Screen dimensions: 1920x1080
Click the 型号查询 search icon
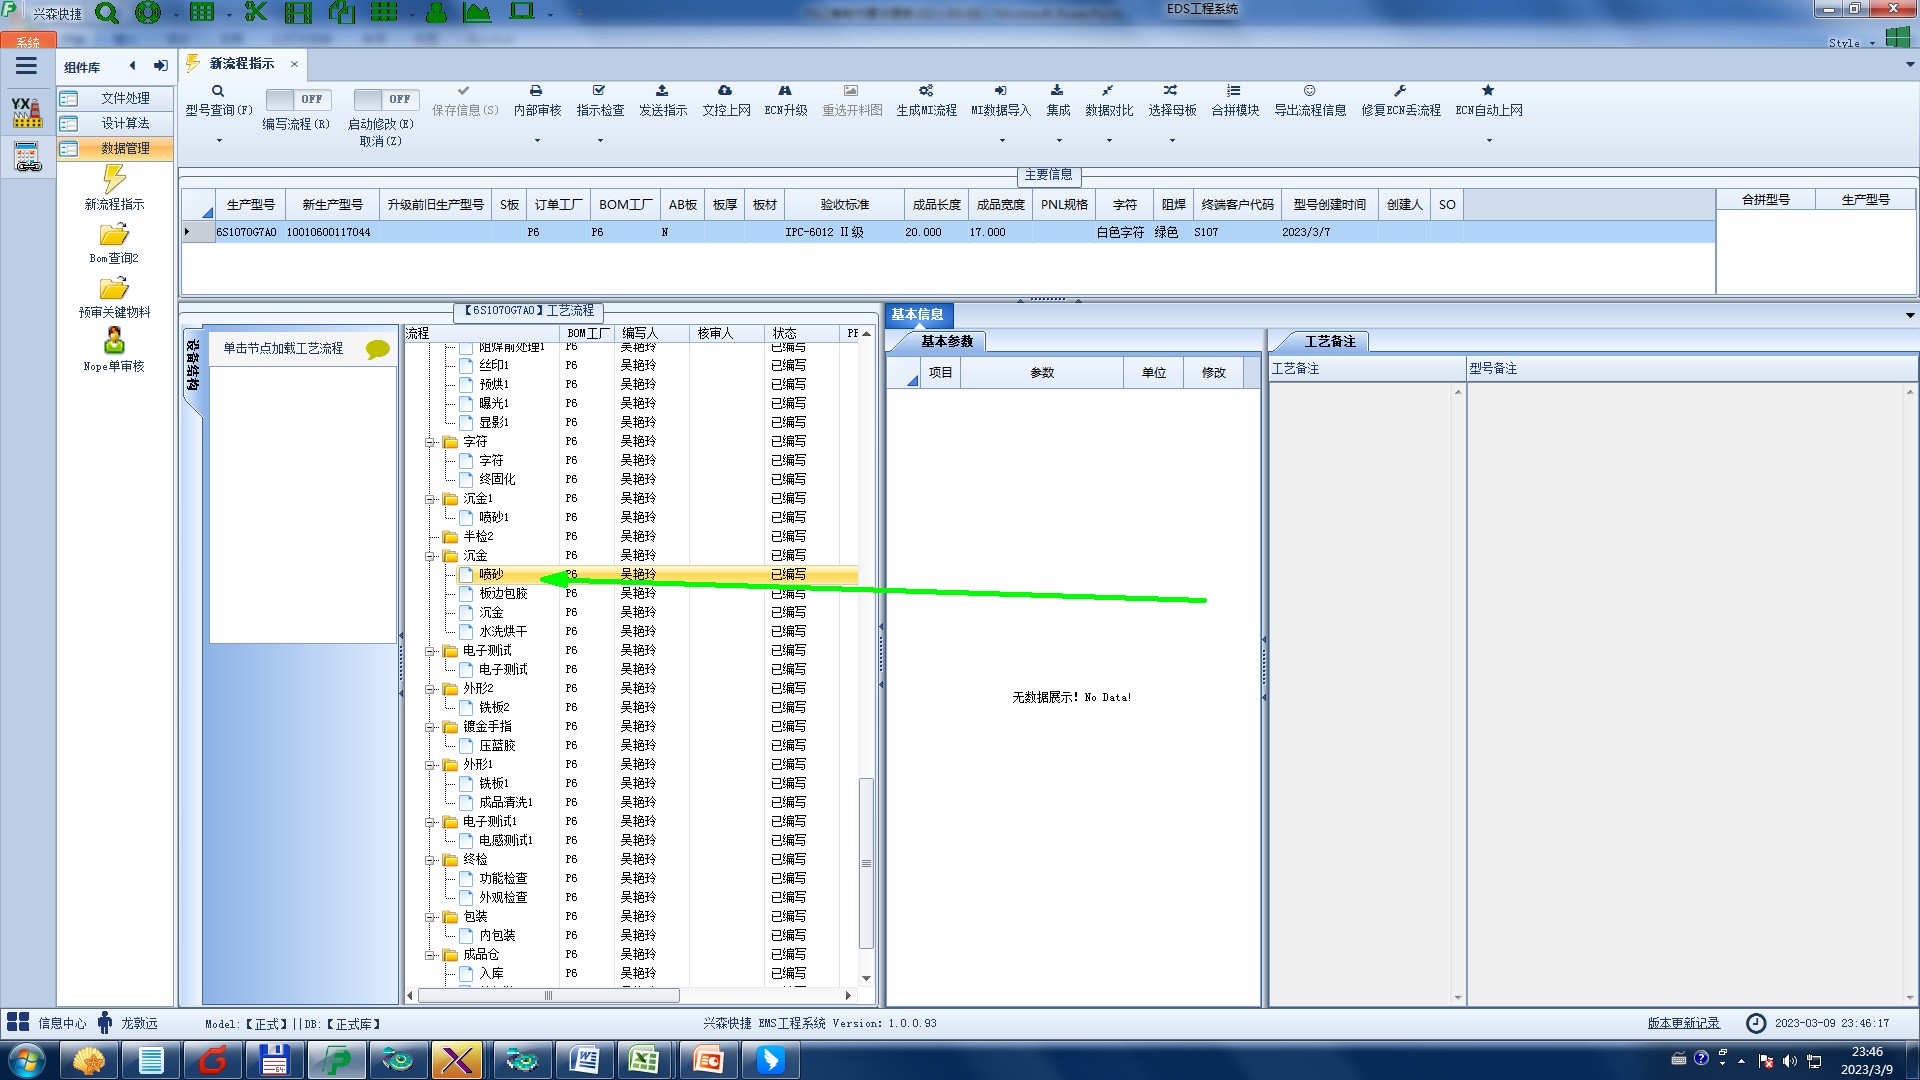[218, 91]
